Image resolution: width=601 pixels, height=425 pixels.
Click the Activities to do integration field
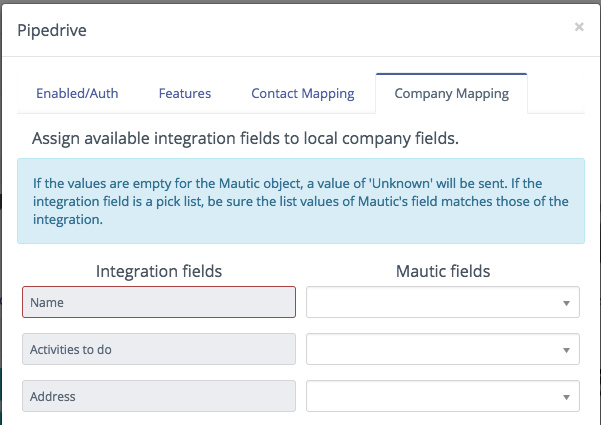pos(159,349)
